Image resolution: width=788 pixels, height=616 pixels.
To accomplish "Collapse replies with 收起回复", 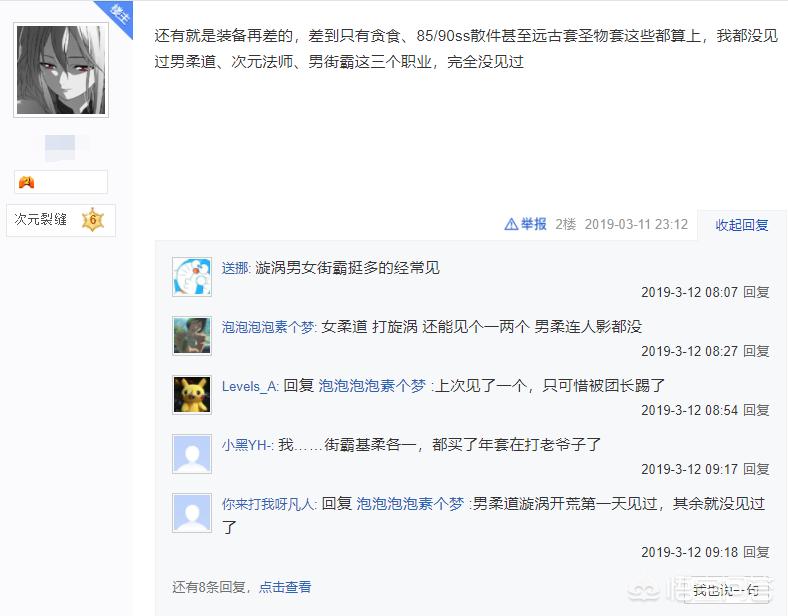I will (x=742, y=225).
